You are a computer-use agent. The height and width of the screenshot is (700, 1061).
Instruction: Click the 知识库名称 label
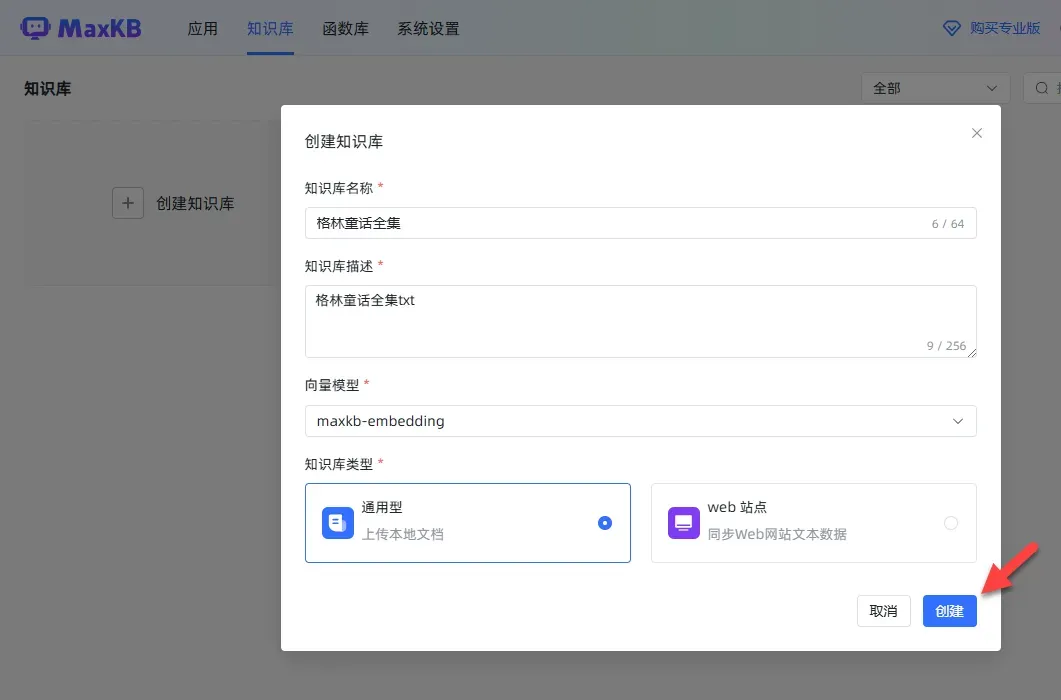pos(338,188)
